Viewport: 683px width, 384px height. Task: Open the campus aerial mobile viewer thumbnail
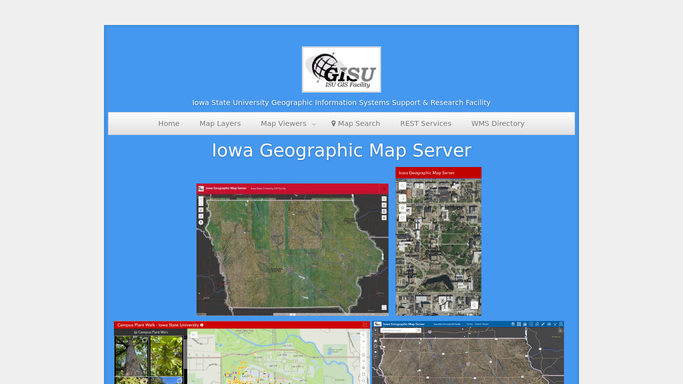pos(438,241)
